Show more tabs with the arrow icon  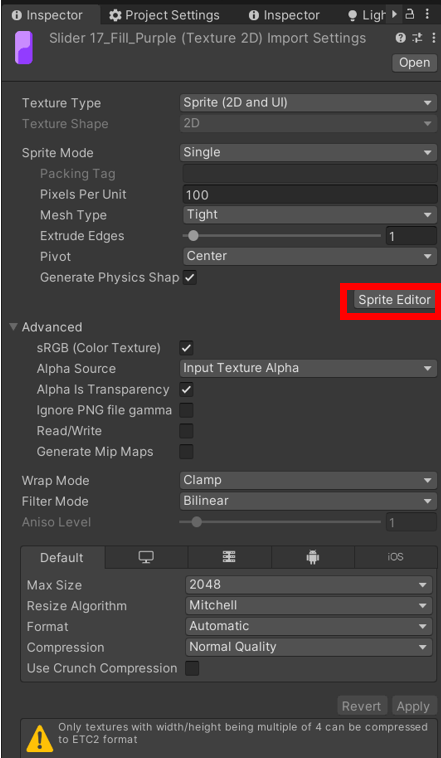tap(395, 15)
